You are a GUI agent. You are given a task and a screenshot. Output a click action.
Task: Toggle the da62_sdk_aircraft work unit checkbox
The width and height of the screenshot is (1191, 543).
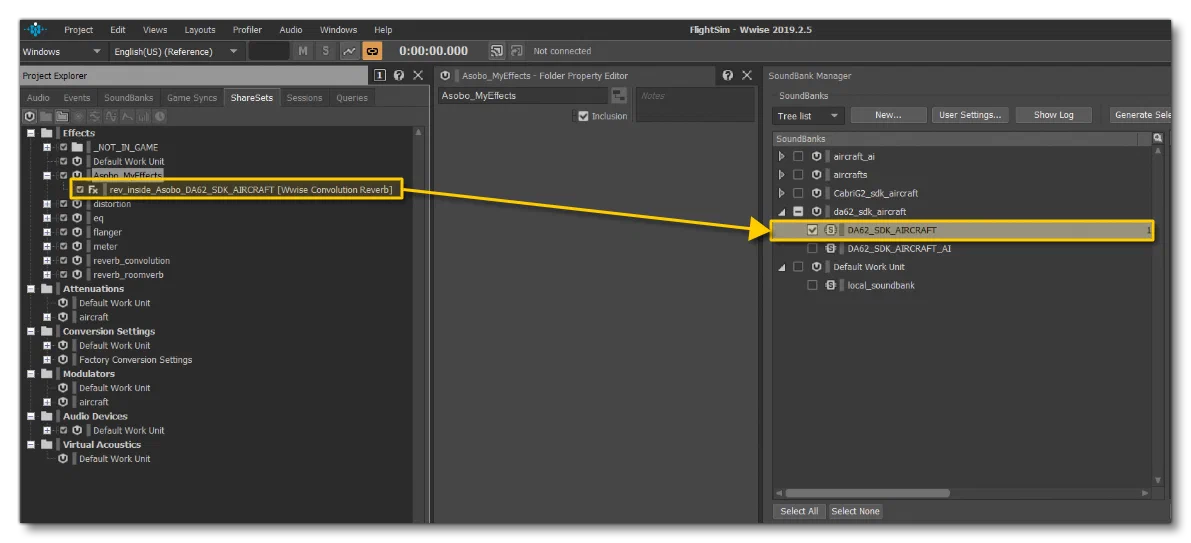pos(798,212)
